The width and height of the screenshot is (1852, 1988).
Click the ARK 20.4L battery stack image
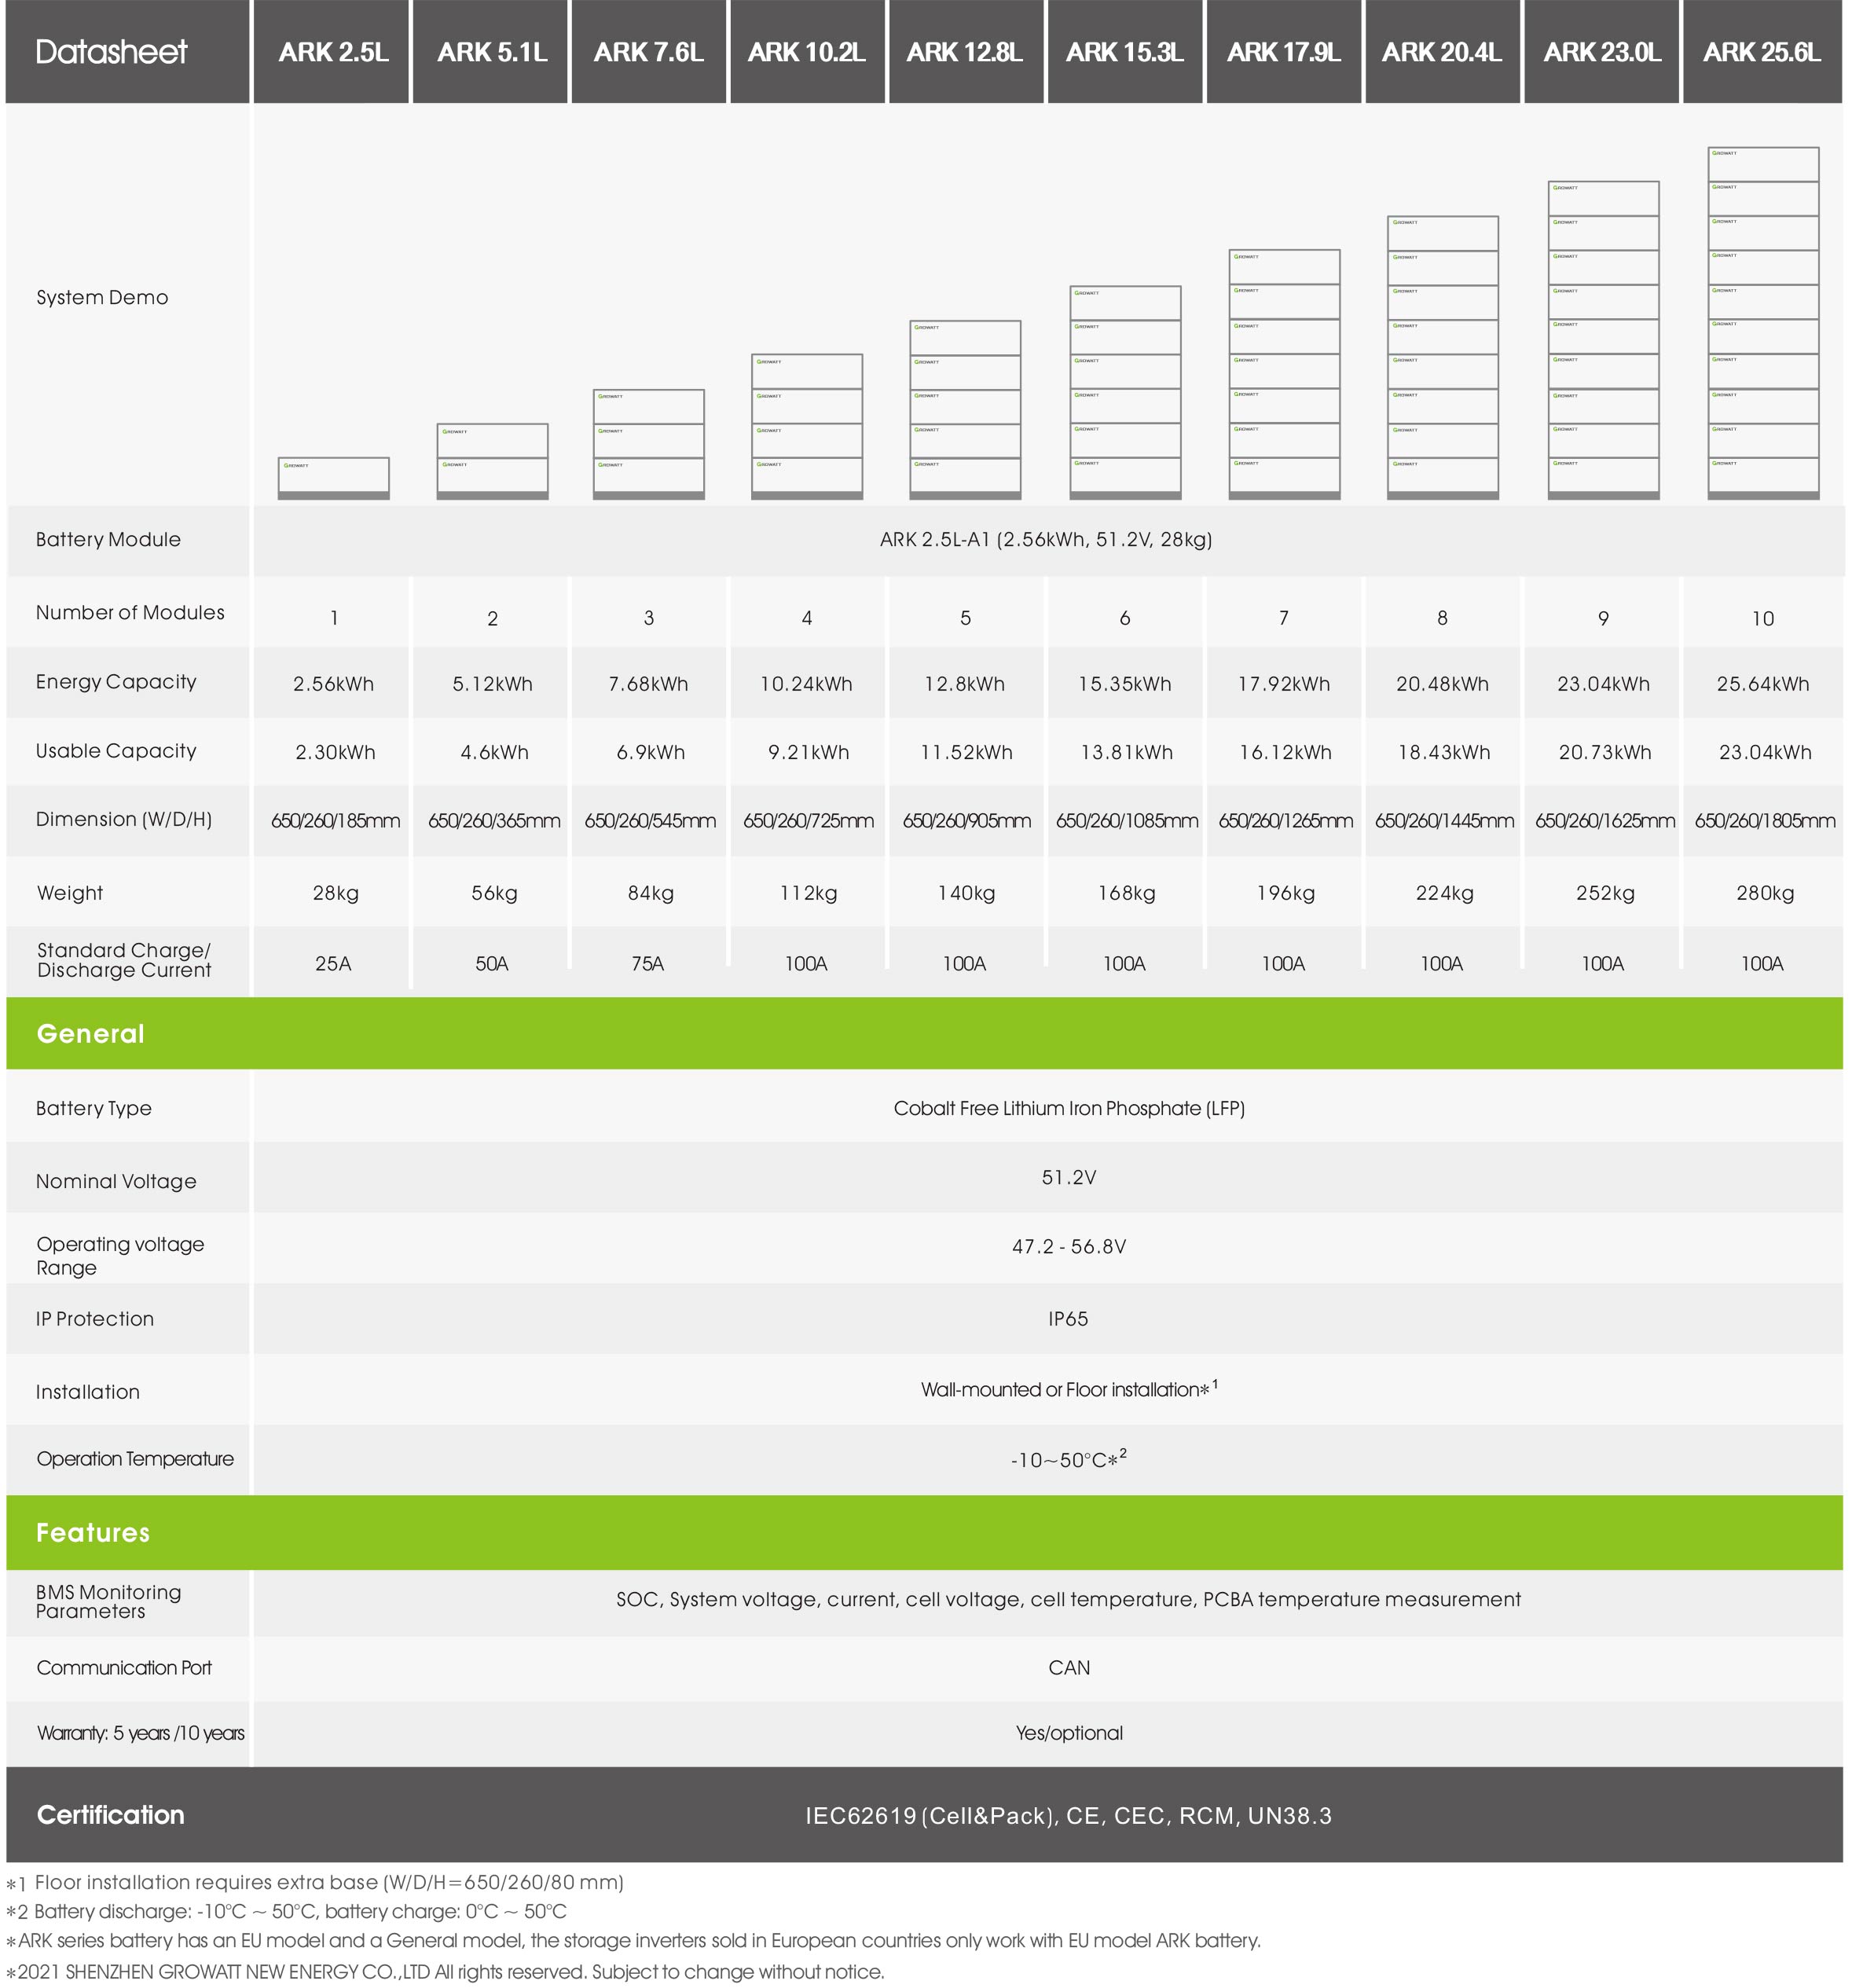tap(1441, 357)
